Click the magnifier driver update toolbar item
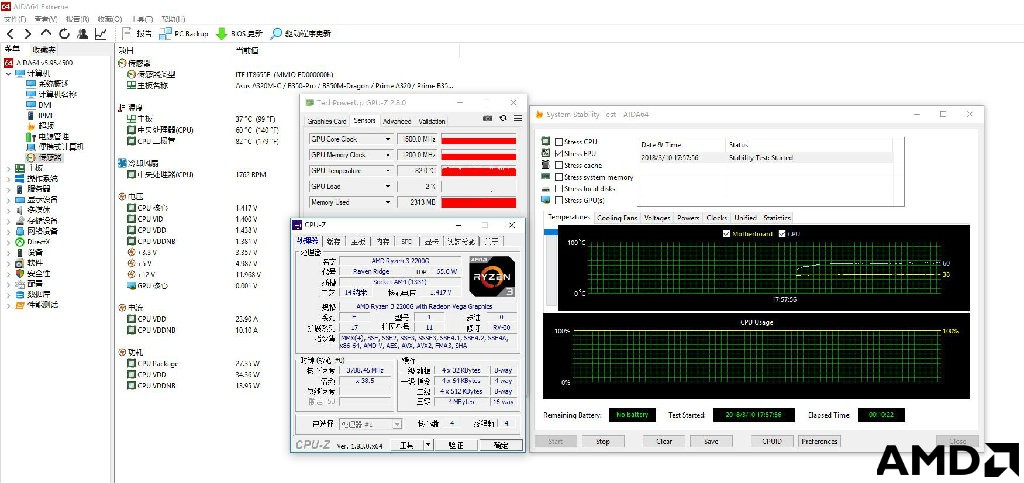The height and width of the screenshot is (483, 1024). (301, 33)
